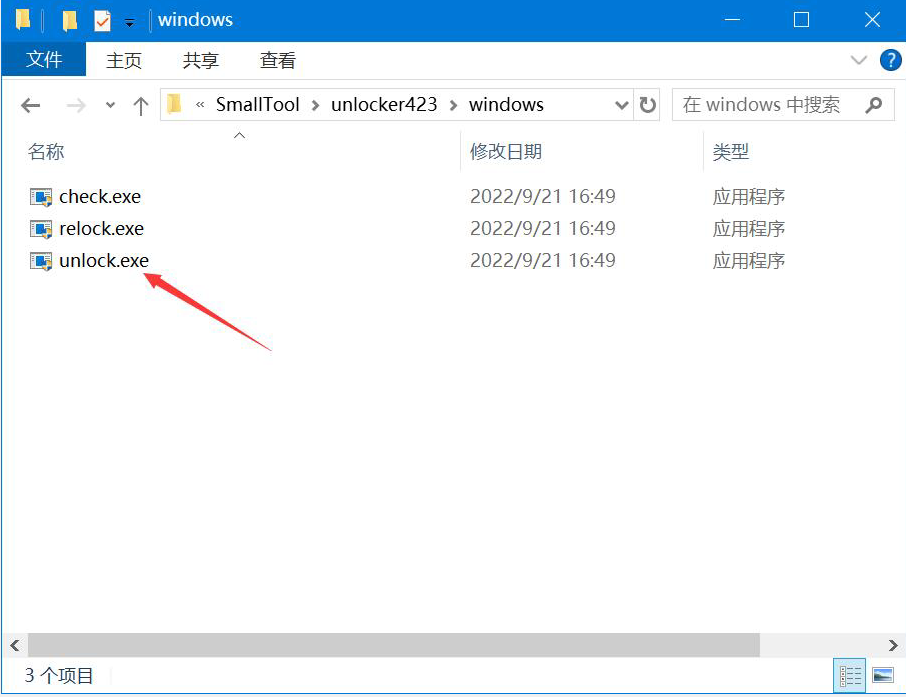Click the windows breadcrumb segment
906x697 pixels.
click(x=506, y=105)
